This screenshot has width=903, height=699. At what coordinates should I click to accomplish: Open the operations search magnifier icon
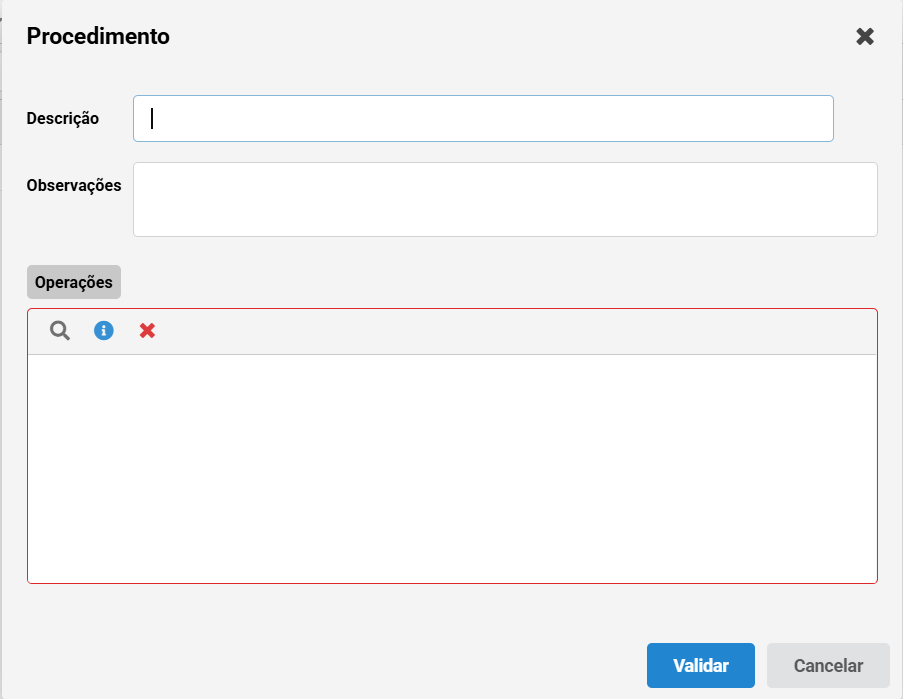[60, 331]
